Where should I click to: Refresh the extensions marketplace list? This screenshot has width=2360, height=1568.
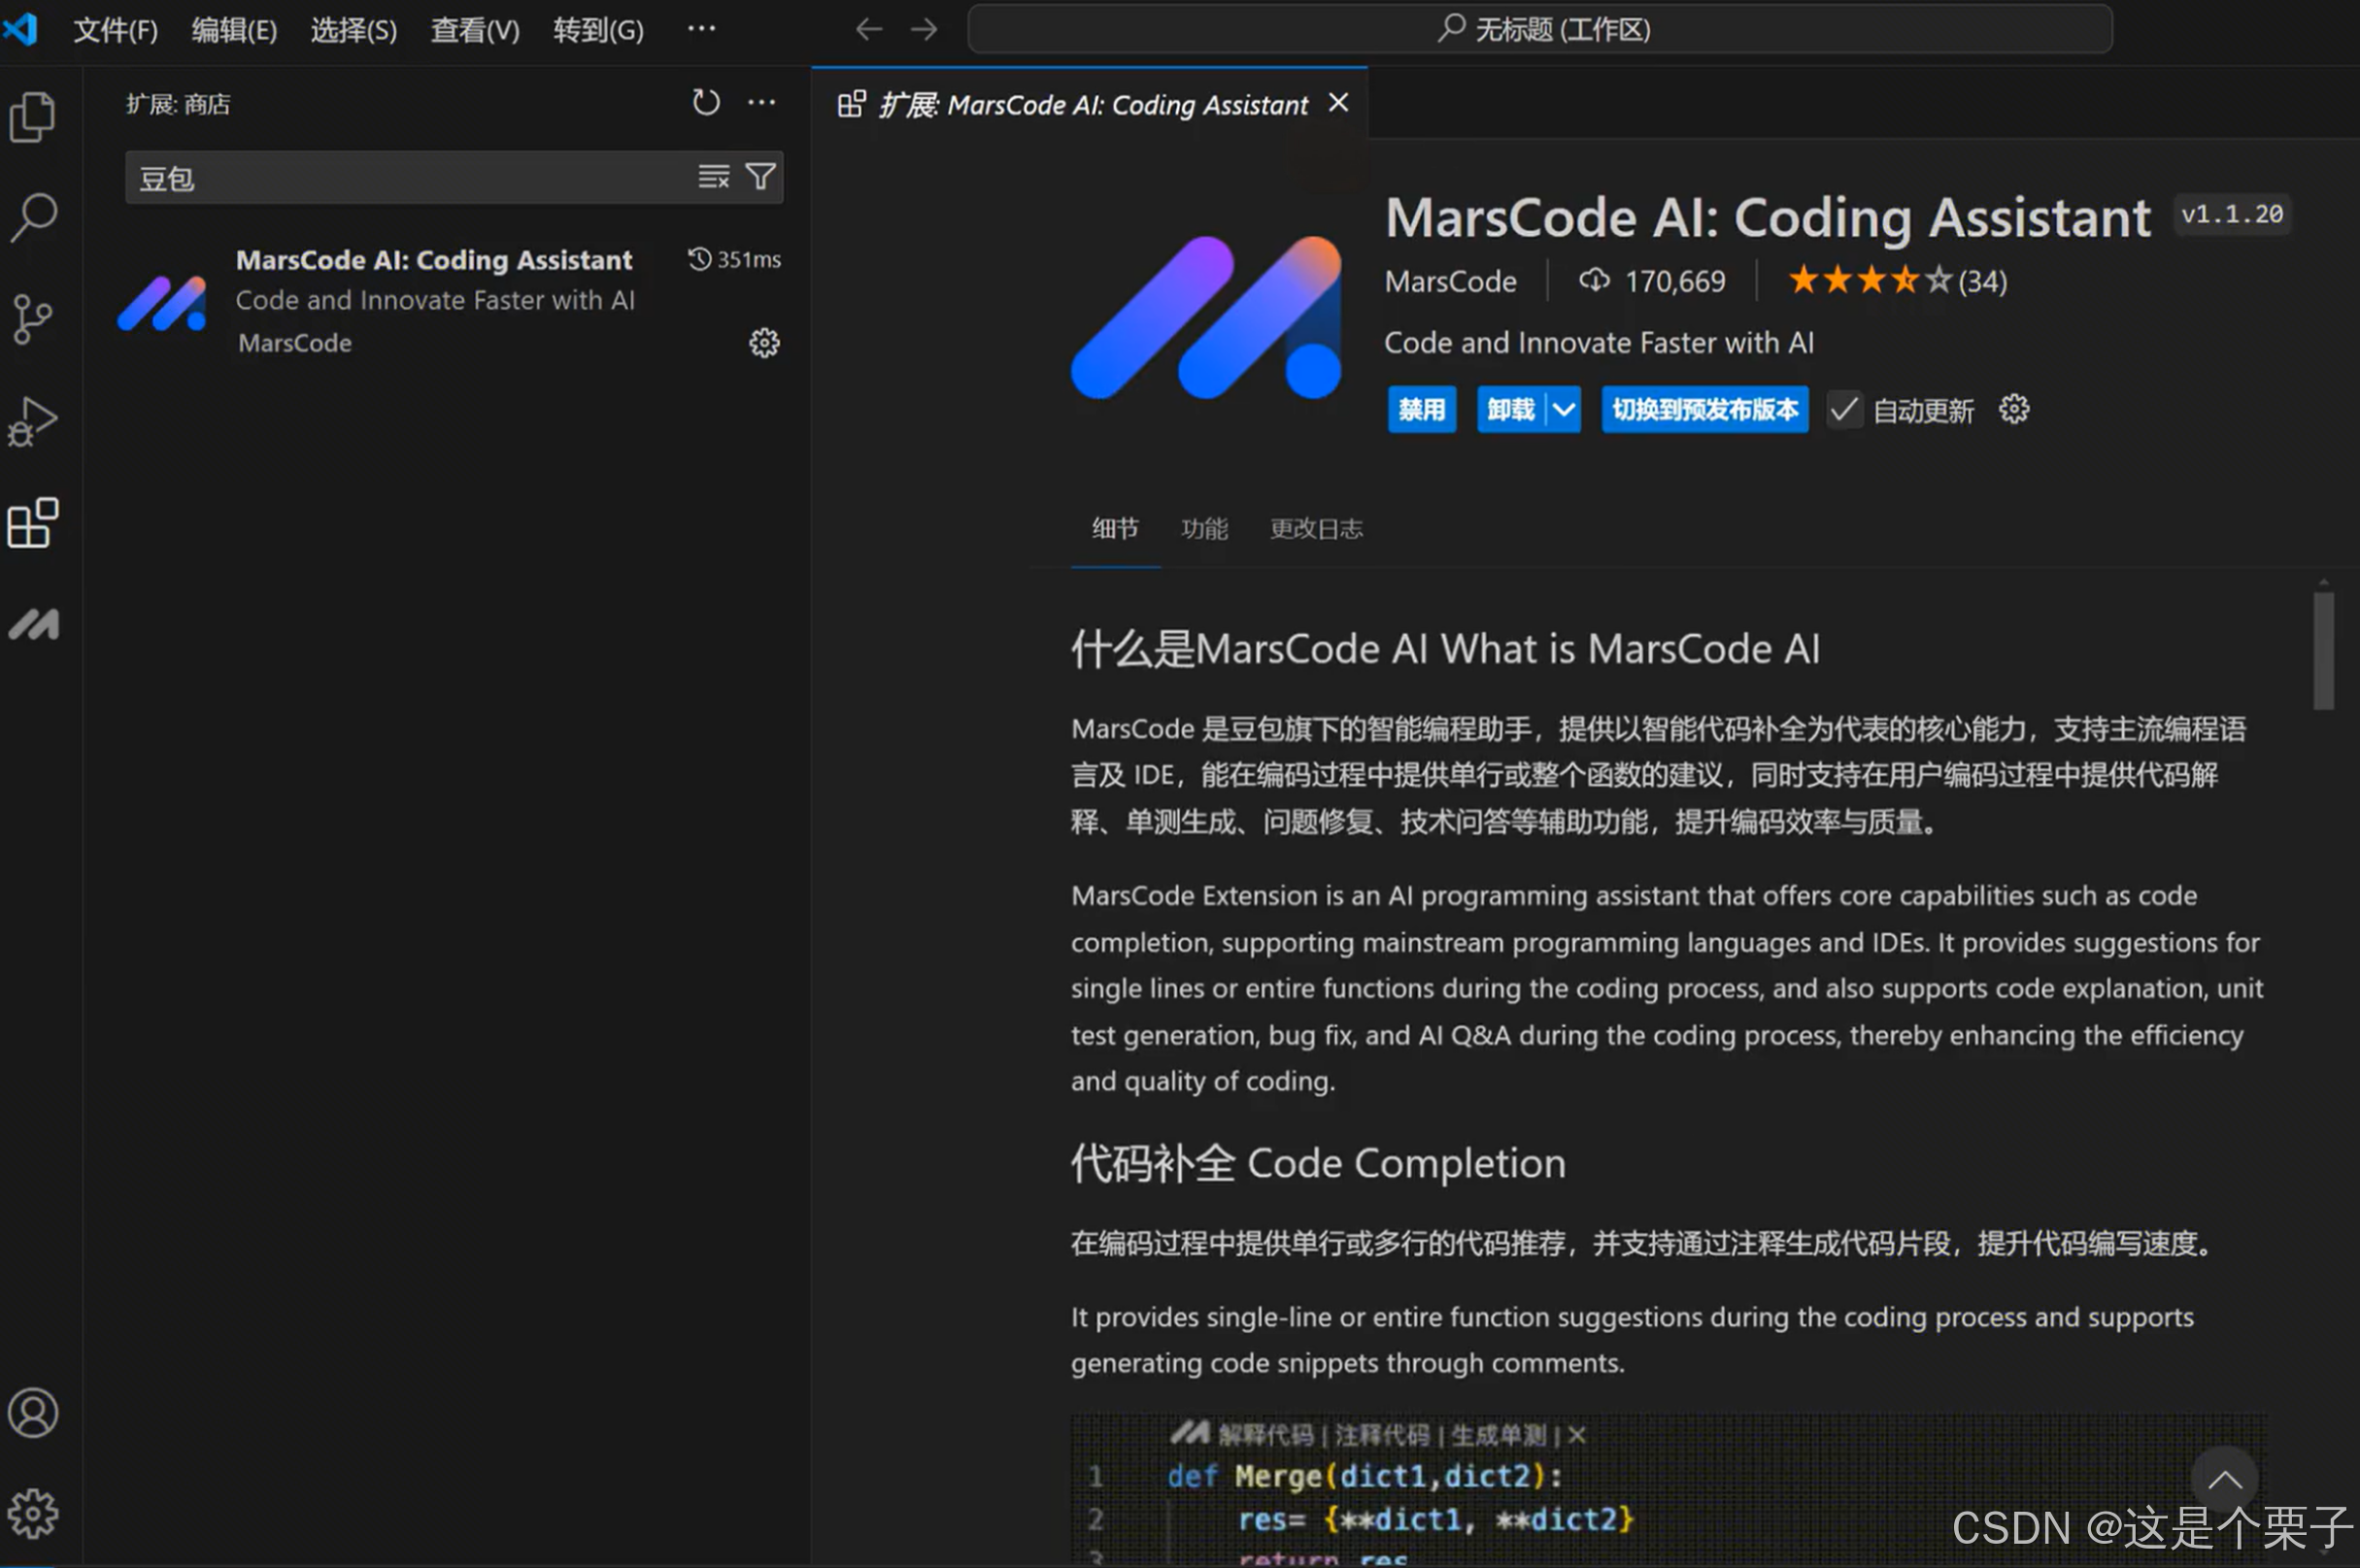click(x=706, y=103)
